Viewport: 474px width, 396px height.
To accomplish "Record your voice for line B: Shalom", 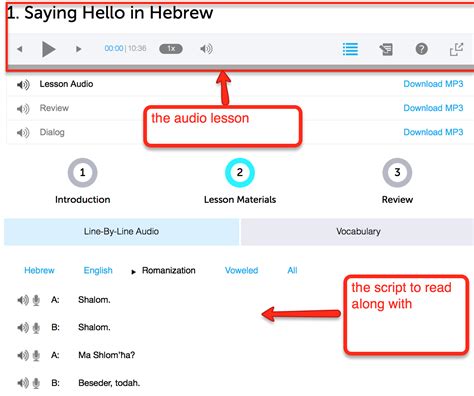I will [x=36, y=328].
